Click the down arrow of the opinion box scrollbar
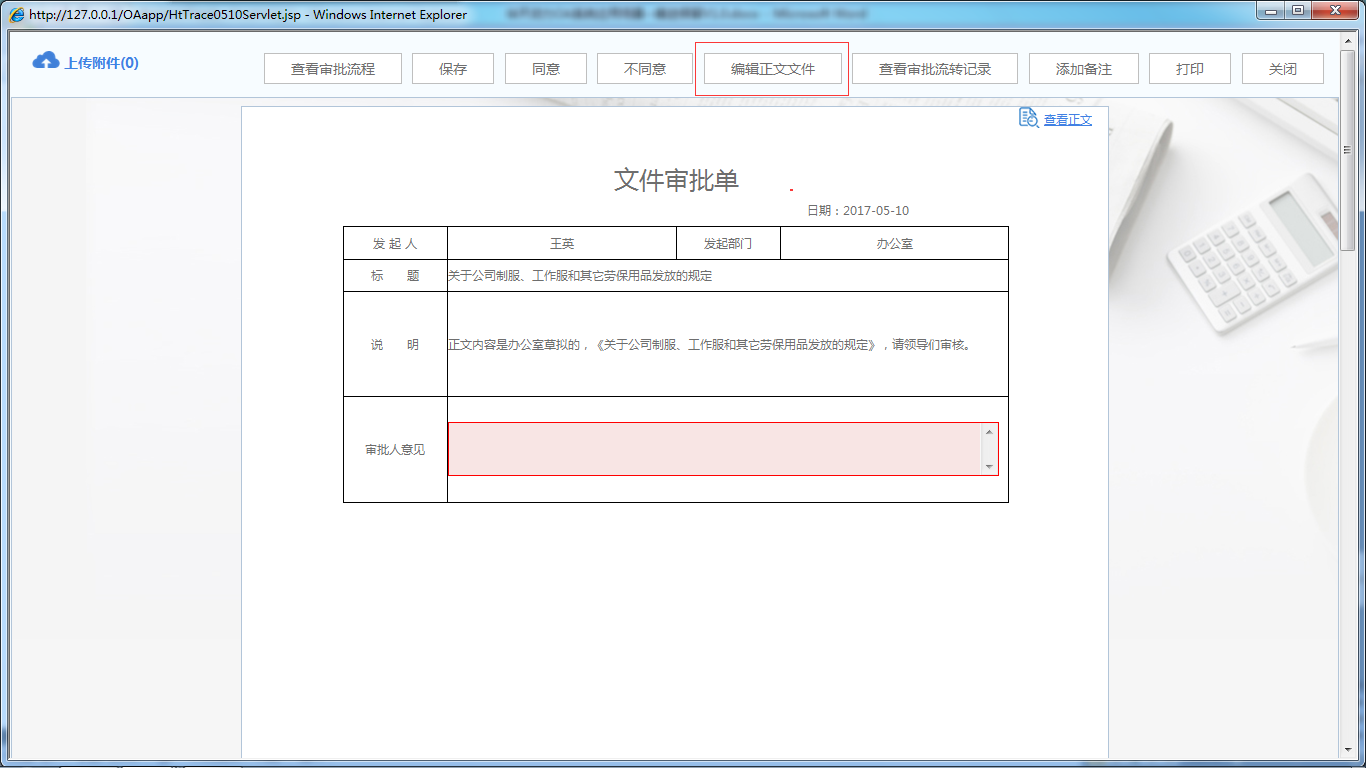Screen dimensions: 1366x768 tap(991, 468)
